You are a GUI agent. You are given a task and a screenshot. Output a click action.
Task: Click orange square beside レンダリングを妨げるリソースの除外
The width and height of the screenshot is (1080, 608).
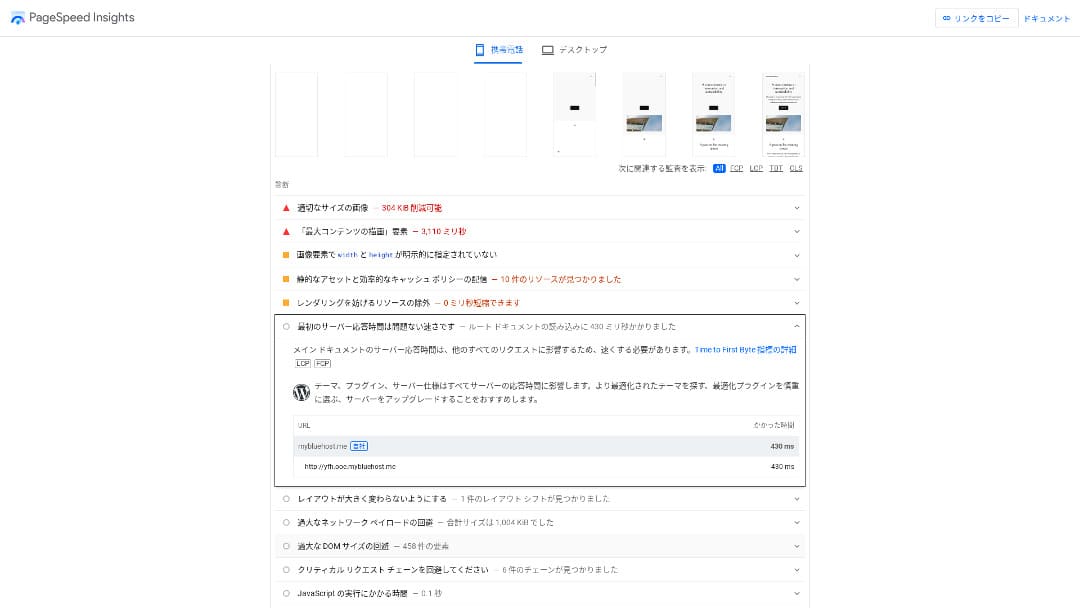[x=286, y=303]
